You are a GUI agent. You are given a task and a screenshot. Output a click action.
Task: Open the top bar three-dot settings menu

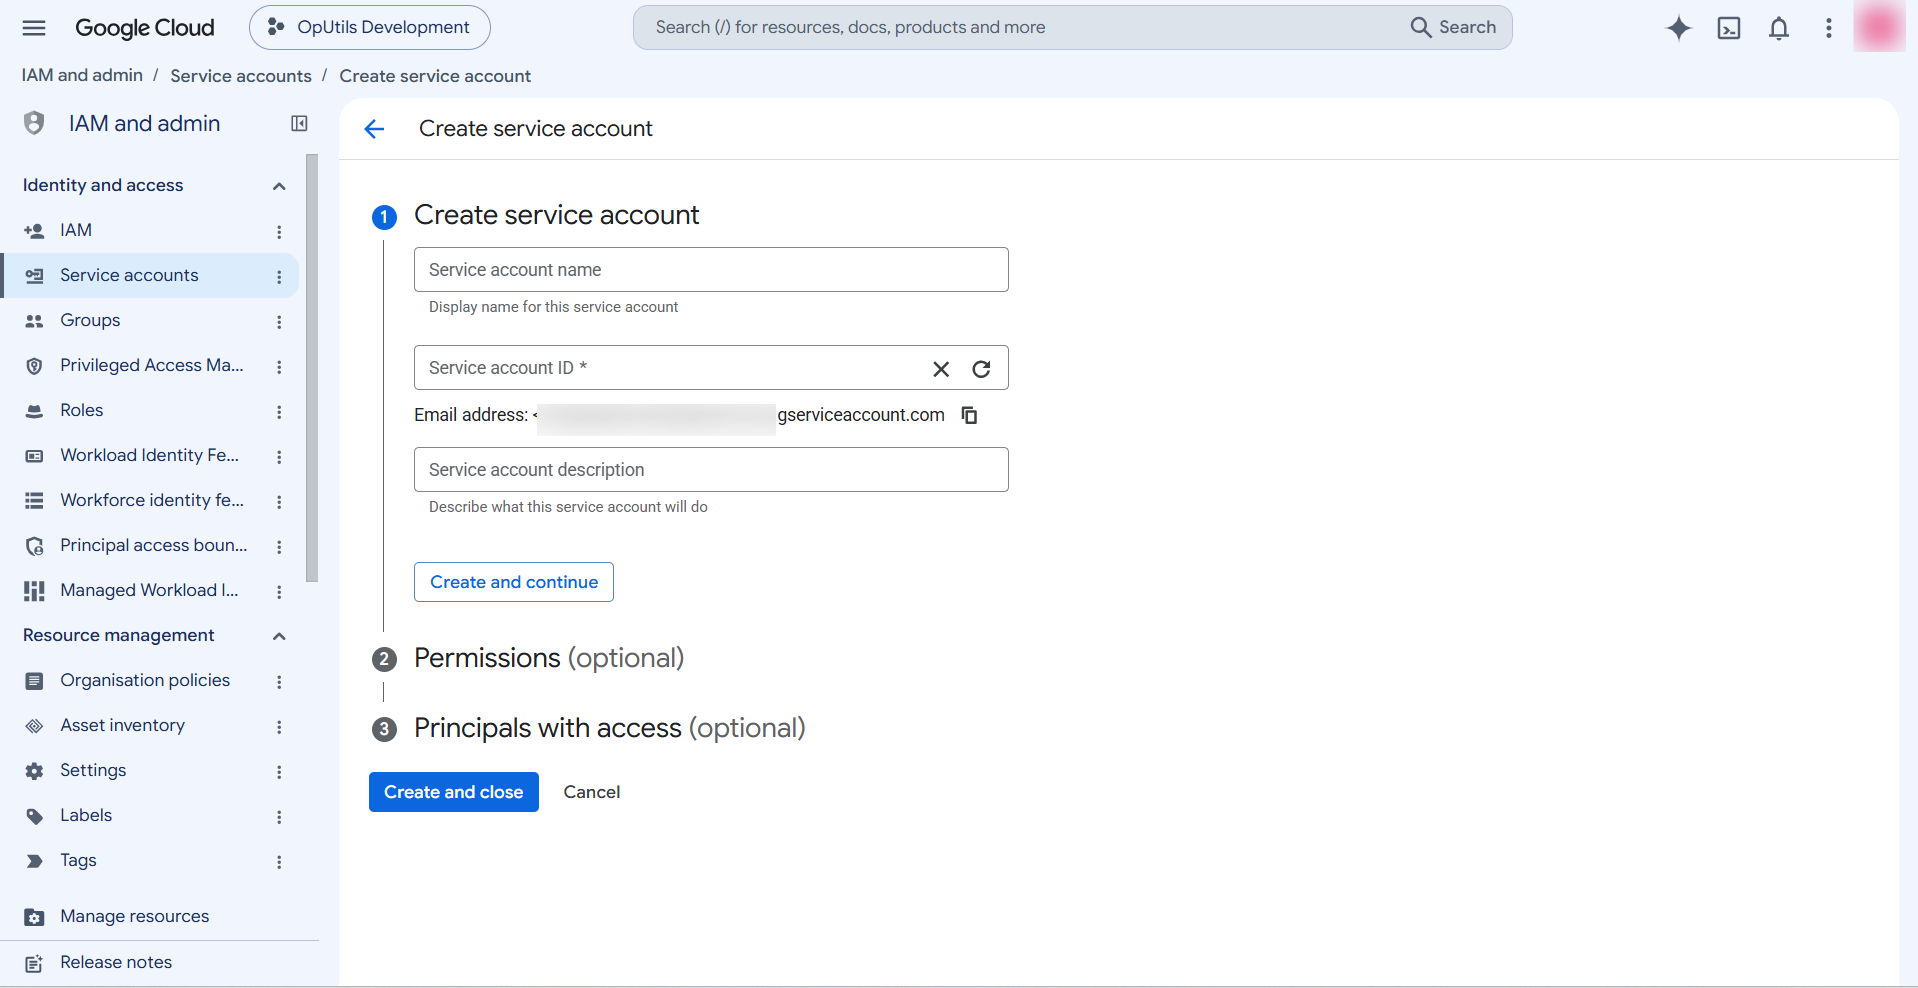click(x=1829, y=28)
